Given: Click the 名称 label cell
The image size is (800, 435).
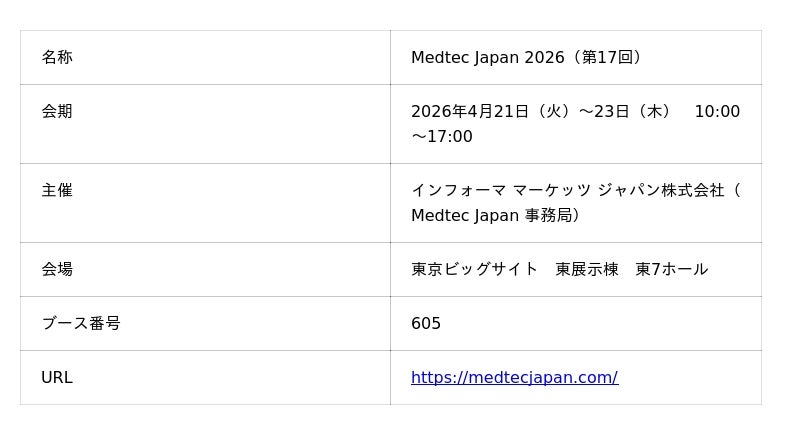Looking at the screenshot, I should pyautogui.click(x=57, y=58).
